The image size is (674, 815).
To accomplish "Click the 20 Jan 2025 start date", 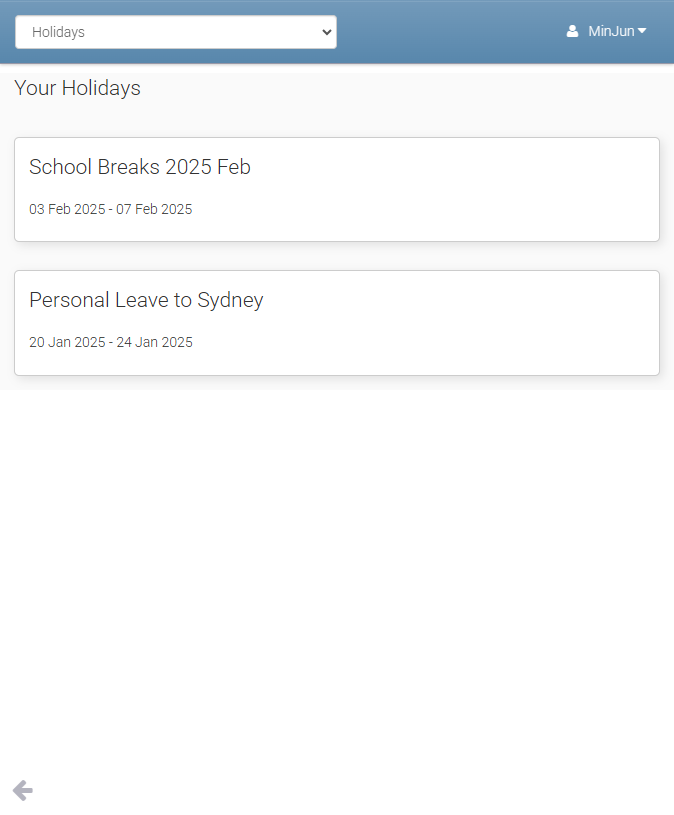I will (67, 342).
